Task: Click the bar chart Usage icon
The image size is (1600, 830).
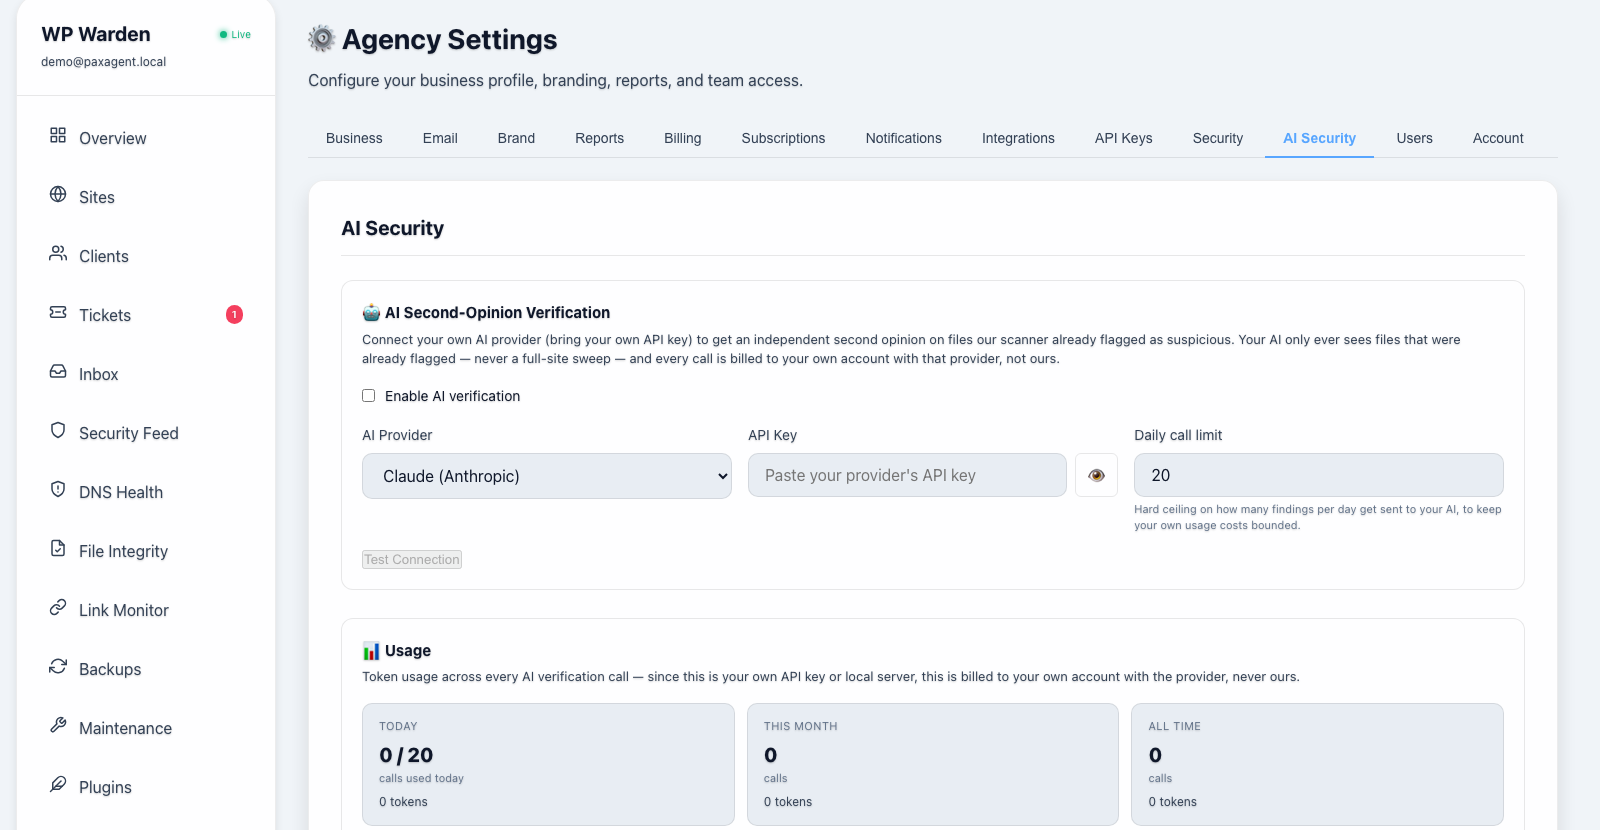Action: pos(371,651)
